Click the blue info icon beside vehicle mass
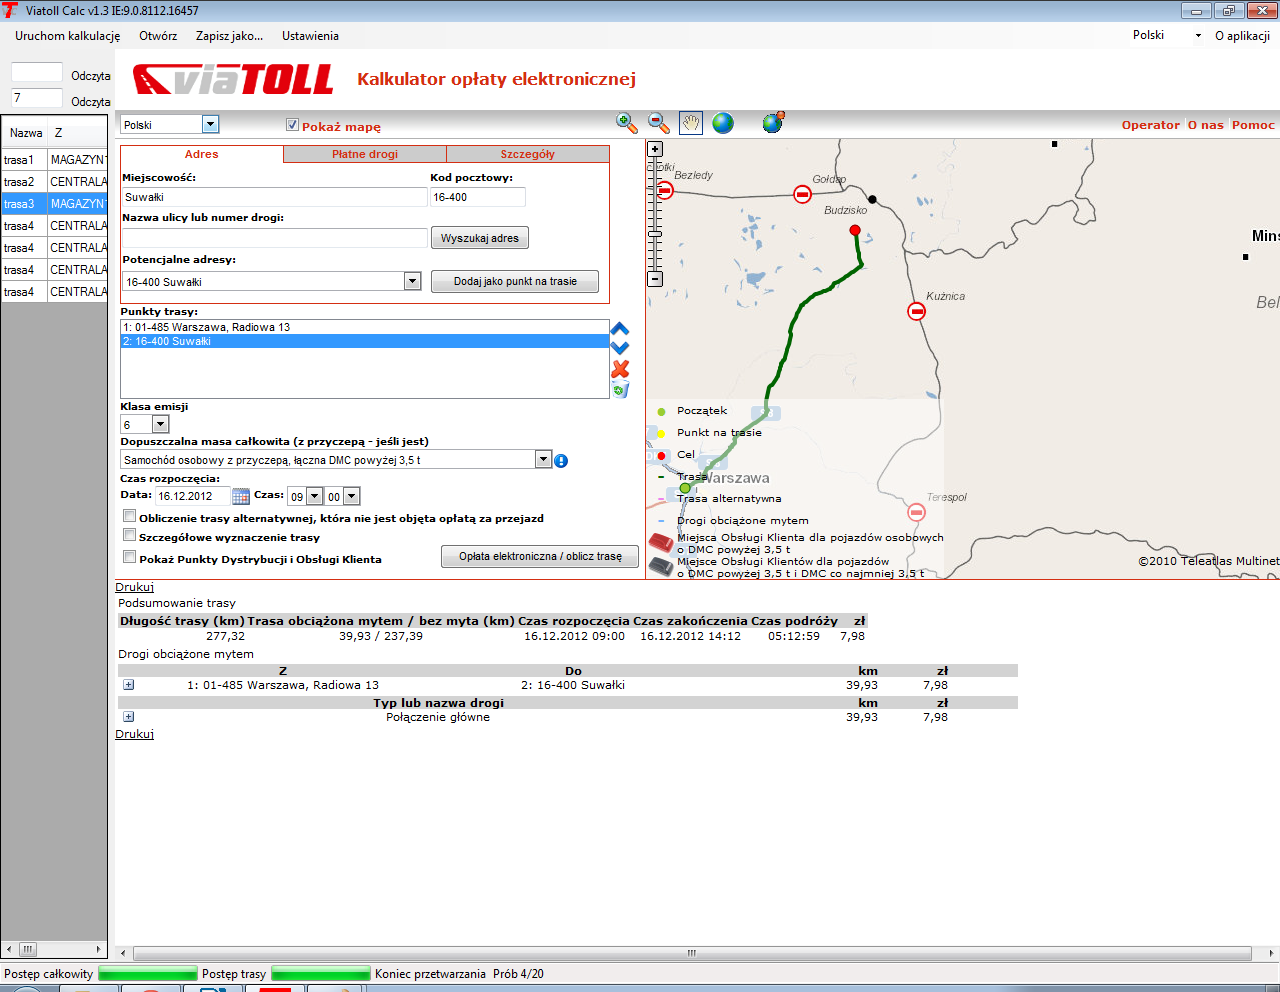 tap(561, 461)
